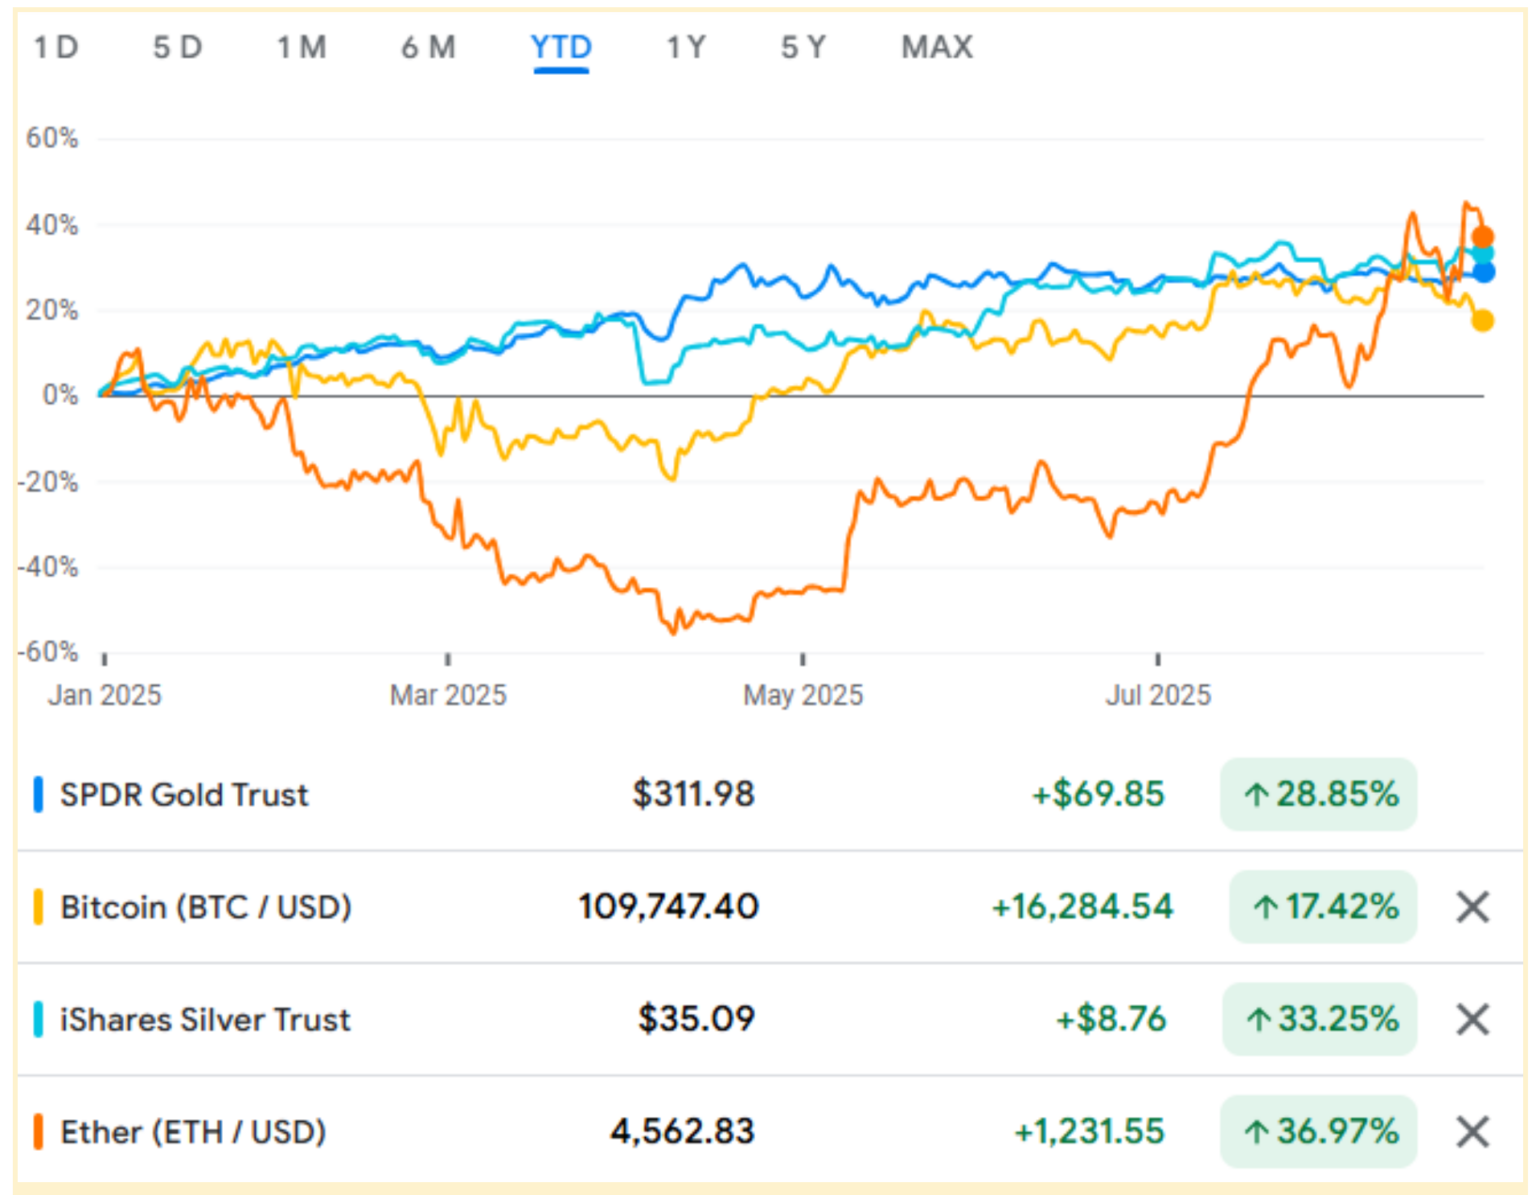Image resolution: width=1536 pixels, height=1195 pixels.
Task: Open the SPDR Gold Trust listing
Action: (x=184, y=794)
